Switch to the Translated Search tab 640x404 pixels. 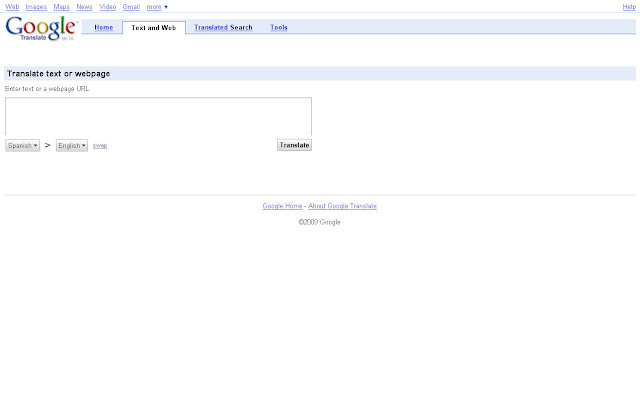(x=223, y=27)
